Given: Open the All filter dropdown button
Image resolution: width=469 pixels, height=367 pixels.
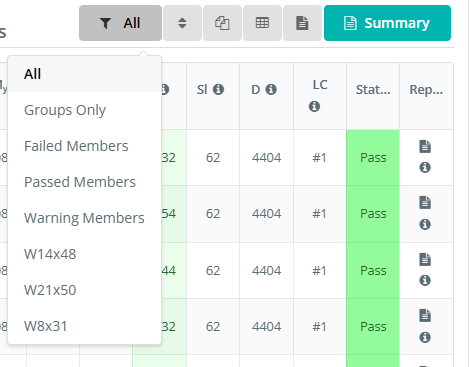Looking at the screenshot, I should [x=120, y=23].
